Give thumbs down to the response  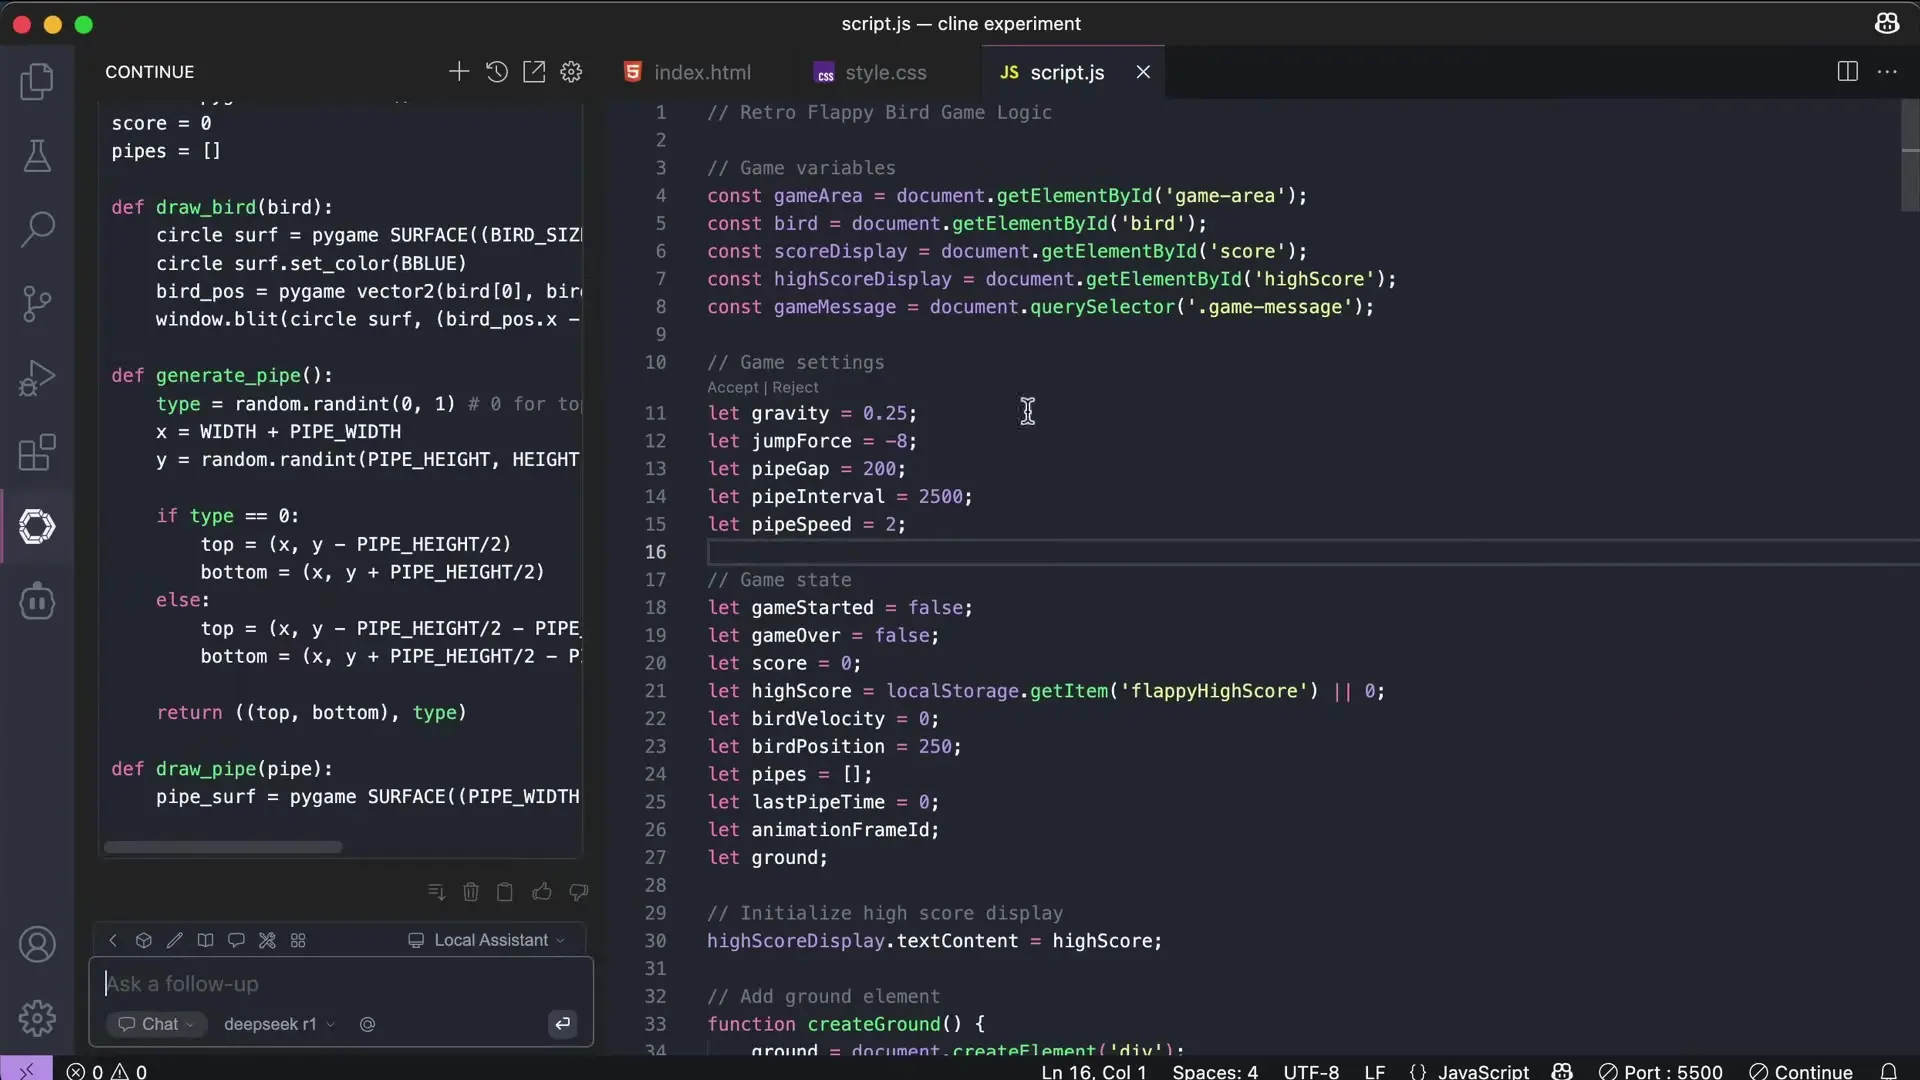578,891
